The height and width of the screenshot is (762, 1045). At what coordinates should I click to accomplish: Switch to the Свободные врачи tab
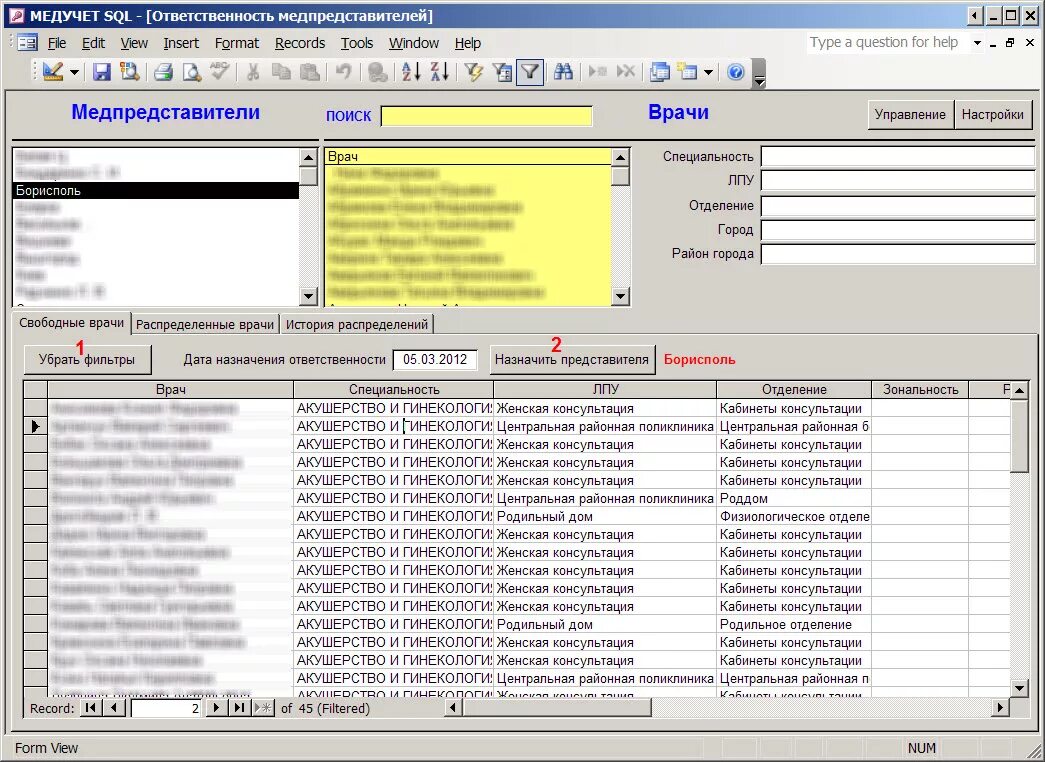coord(71,323)
